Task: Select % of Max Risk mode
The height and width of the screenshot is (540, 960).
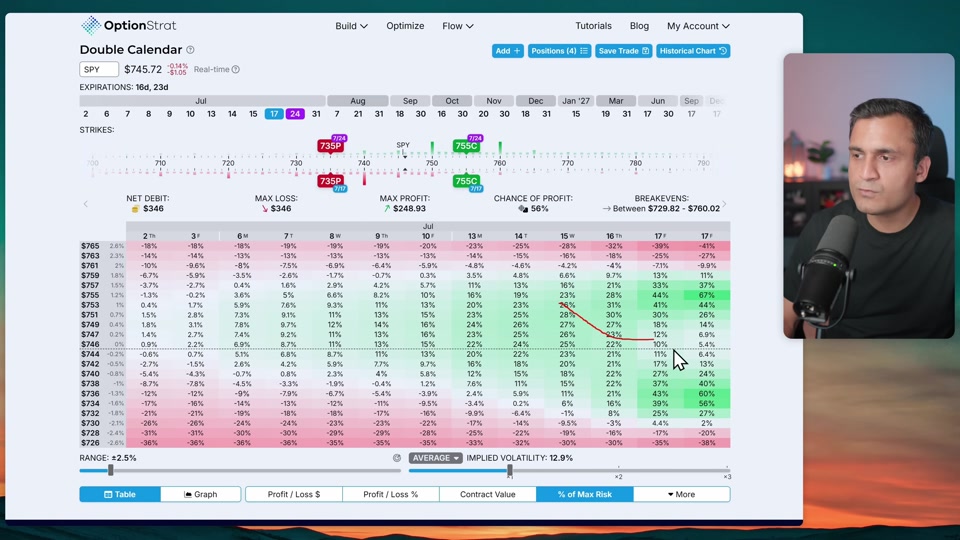Action: pos(585,494)
